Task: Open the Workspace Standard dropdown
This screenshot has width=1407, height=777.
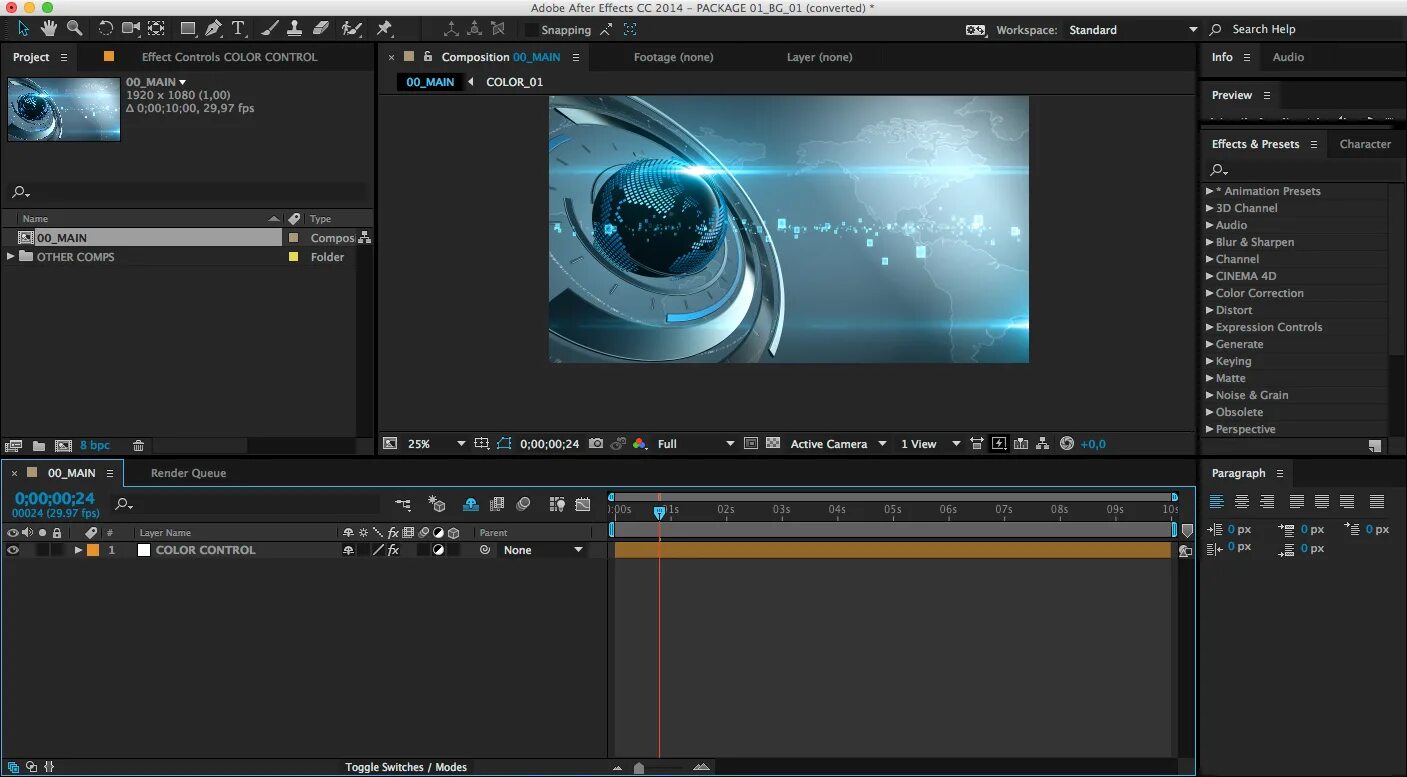Action: [1132, 30]
